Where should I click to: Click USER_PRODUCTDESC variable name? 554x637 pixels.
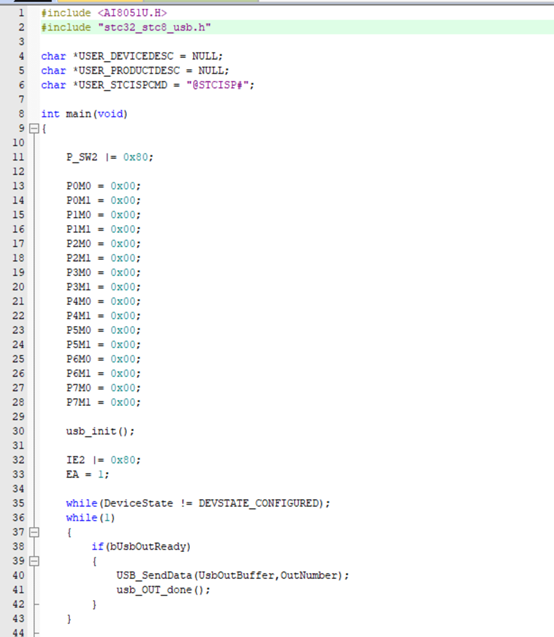coord(129,71)
